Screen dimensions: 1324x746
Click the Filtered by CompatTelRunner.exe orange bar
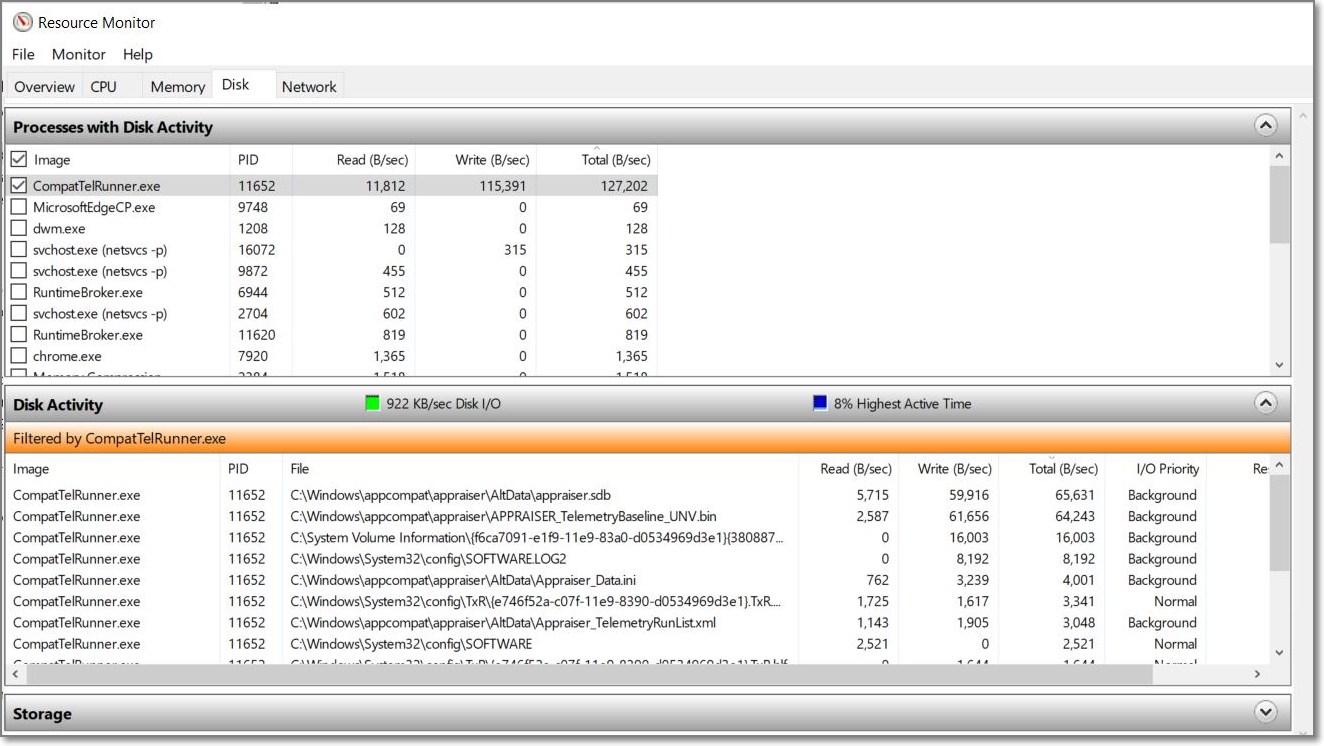[648, 438]
